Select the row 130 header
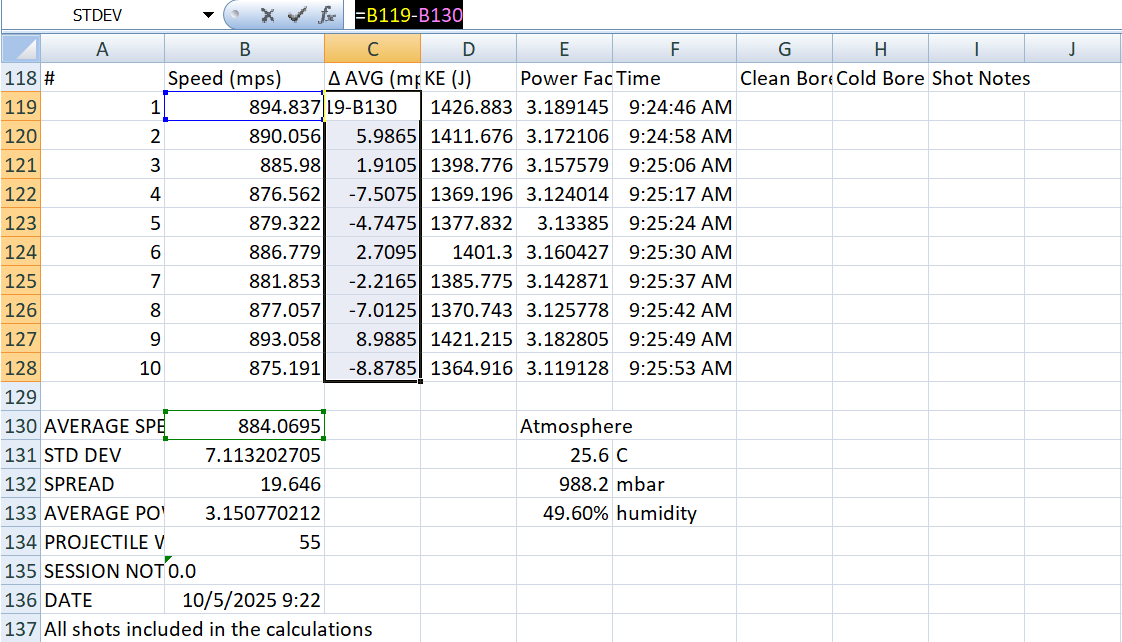This screenshot has height=642, width=1122. click(20, 426)
